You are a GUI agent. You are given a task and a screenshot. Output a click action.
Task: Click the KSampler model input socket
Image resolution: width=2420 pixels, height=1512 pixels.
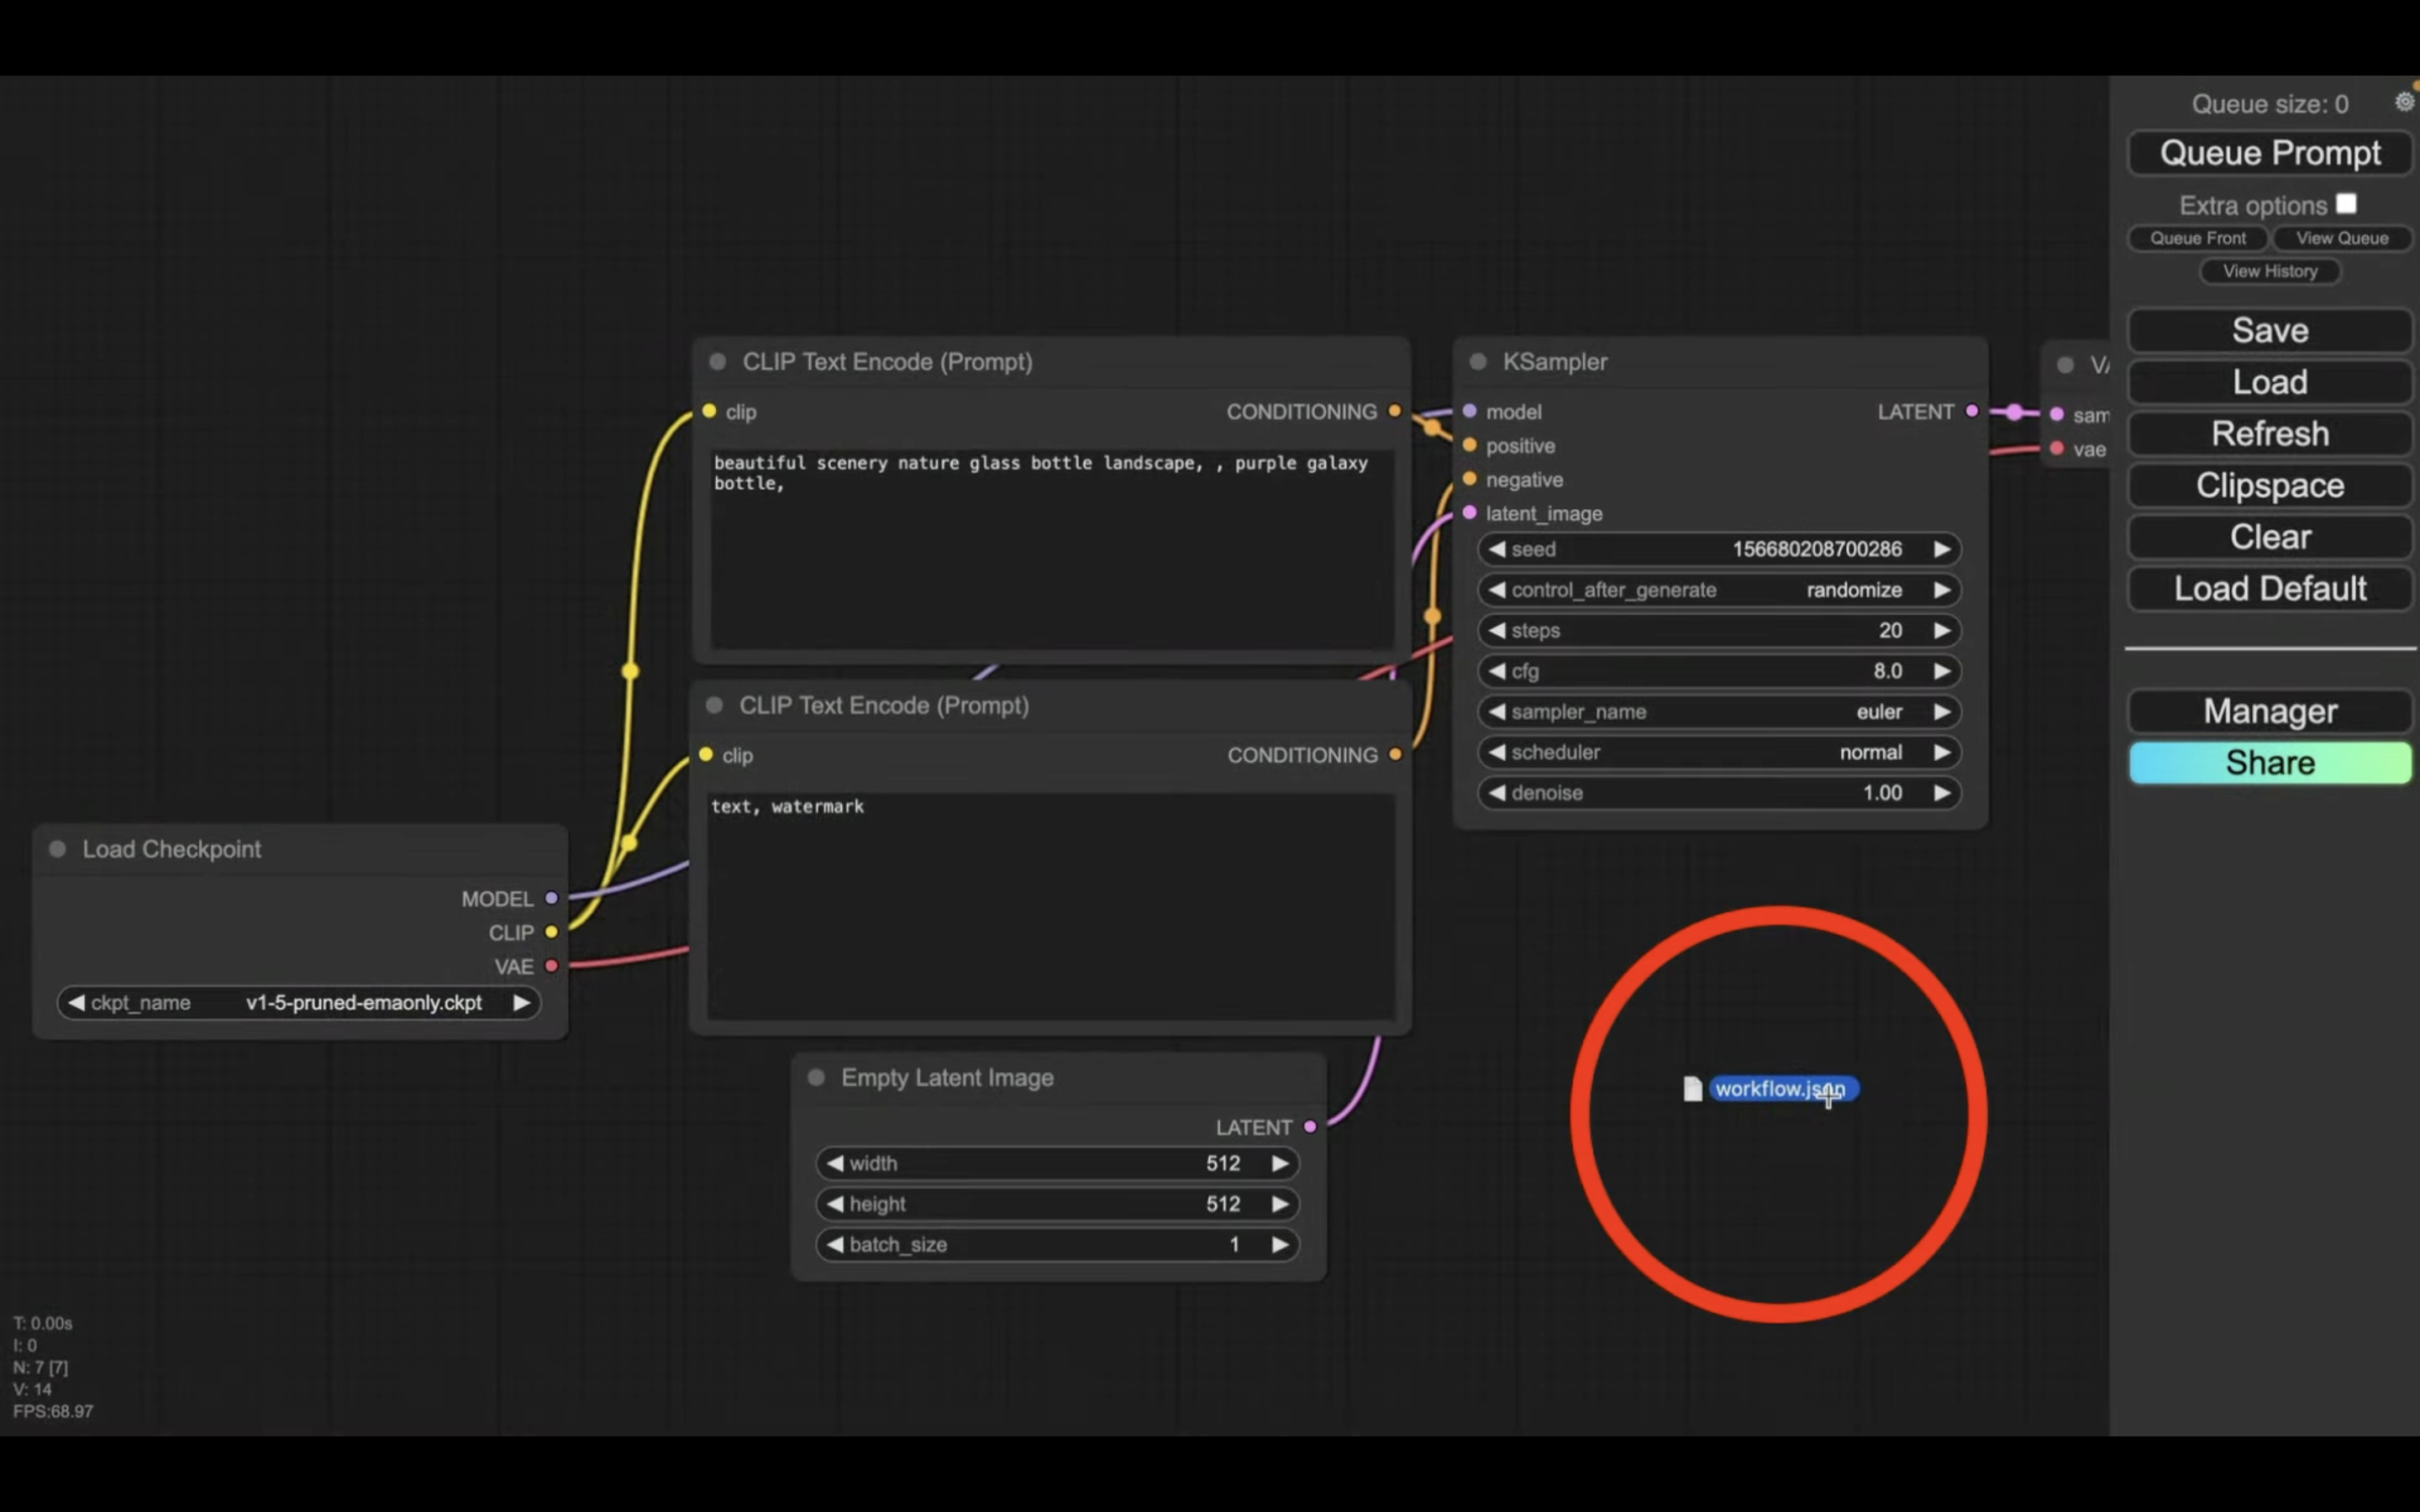pos(1470,411)
